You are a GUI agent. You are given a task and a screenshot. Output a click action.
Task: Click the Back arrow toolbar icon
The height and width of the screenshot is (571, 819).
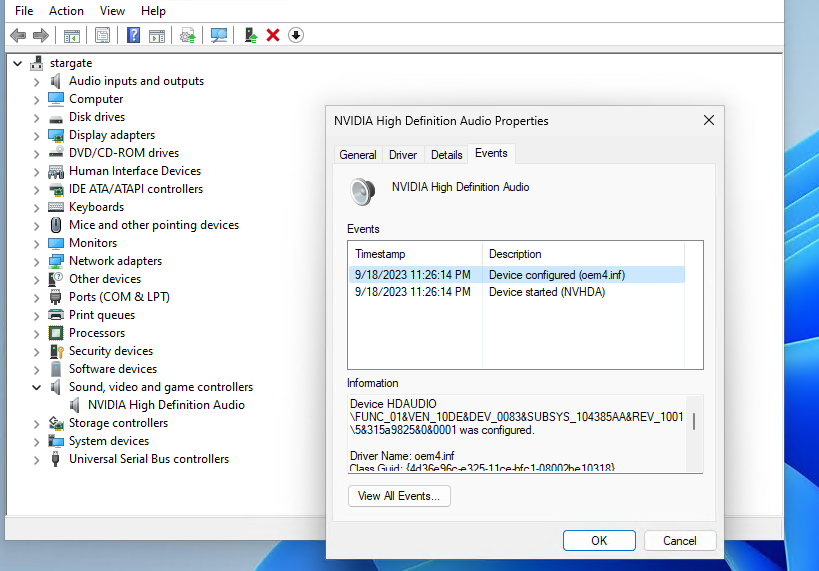(x=18, y=36)
